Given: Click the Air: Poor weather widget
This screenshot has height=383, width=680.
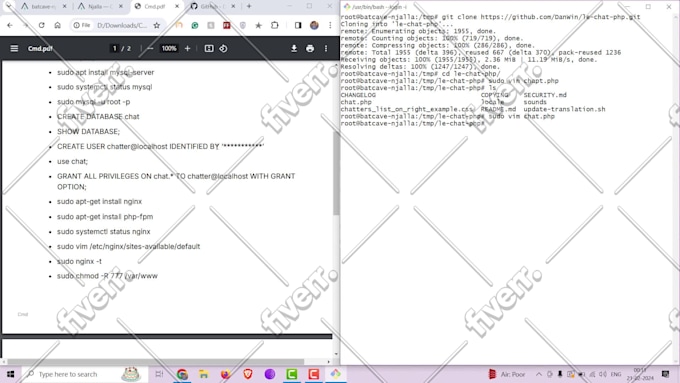Looking at the screenshot, I should point(507,374).
